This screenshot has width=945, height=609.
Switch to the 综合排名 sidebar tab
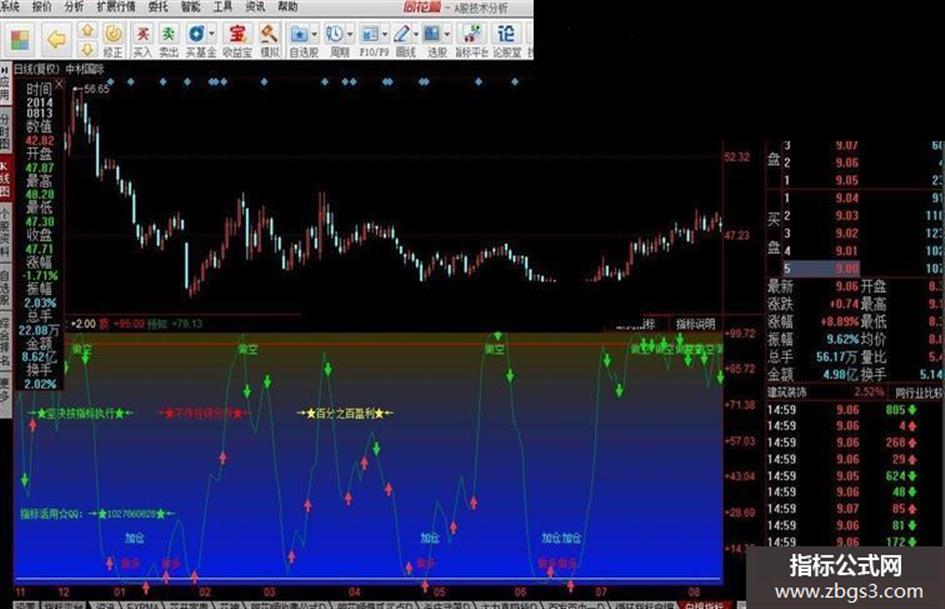[5, 341]
